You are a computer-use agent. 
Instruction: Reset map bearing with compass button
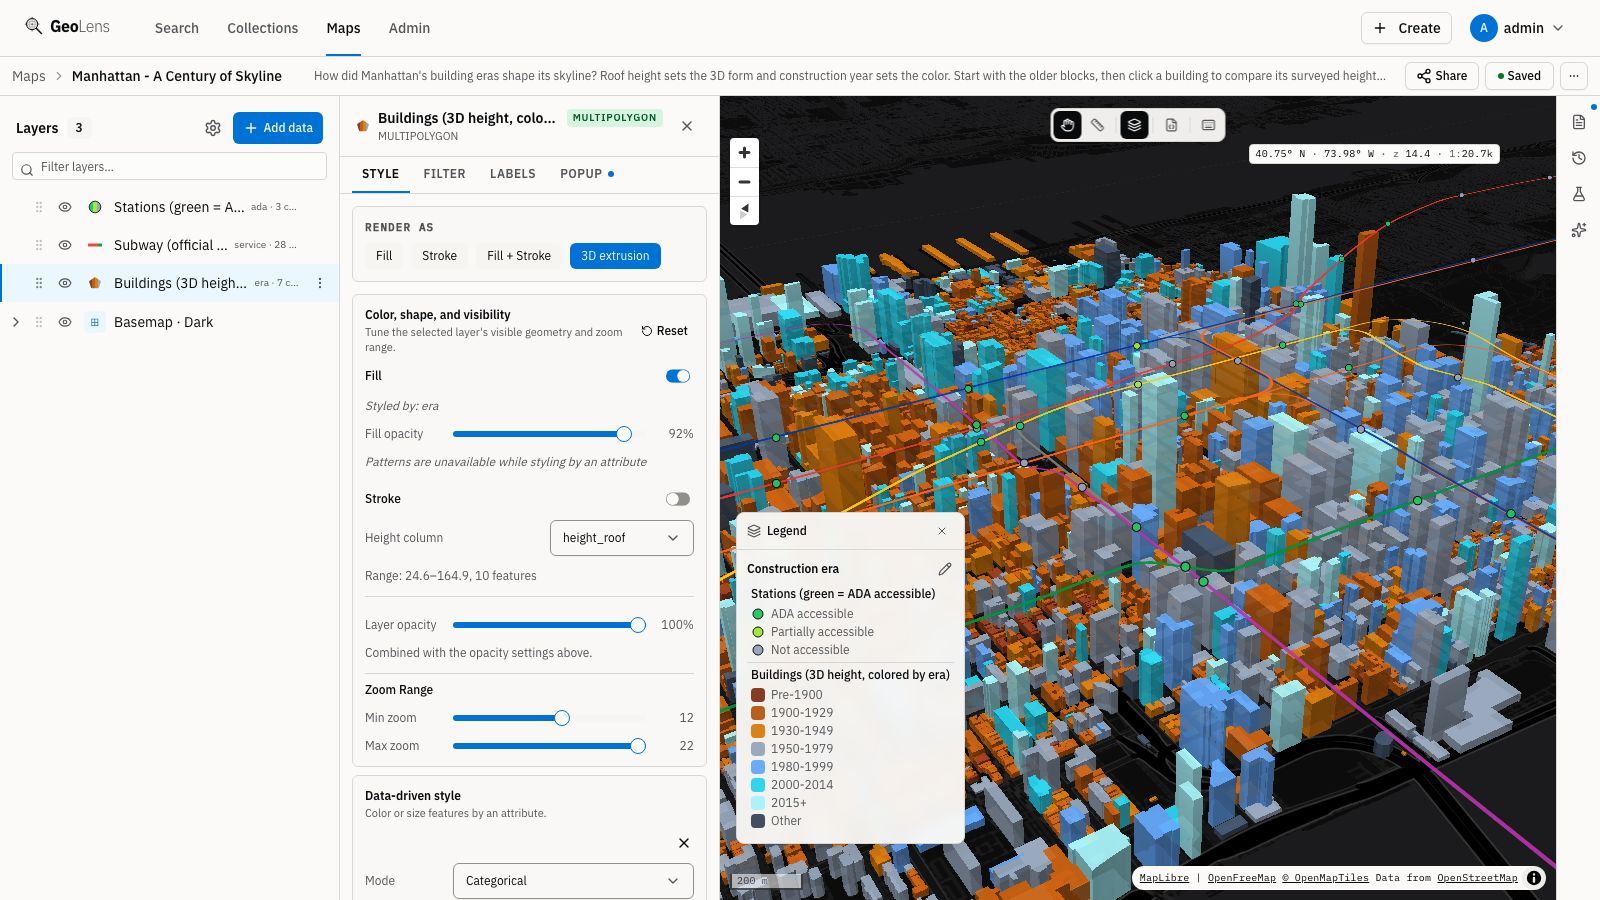tap(744, 210)
